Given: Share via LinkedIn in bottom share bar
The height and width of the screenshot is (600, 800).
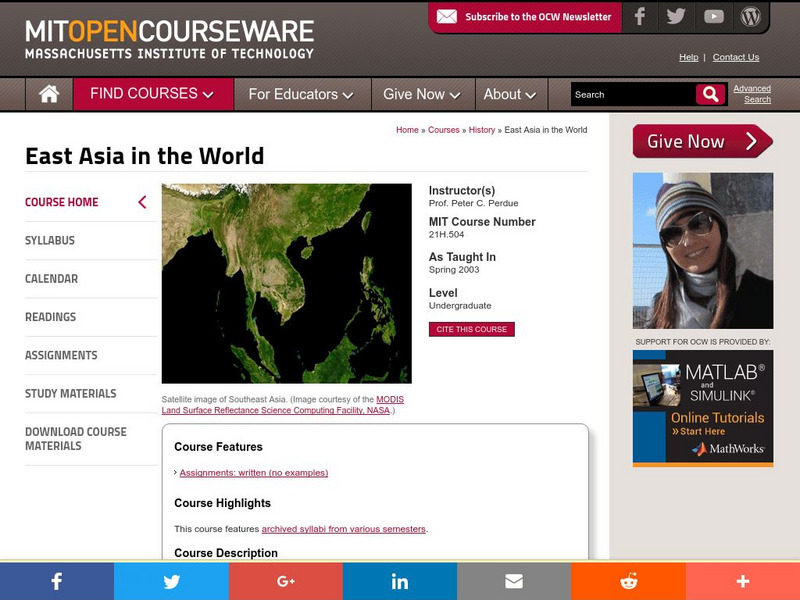Looking at the screenshot, I should click(400, 581).
